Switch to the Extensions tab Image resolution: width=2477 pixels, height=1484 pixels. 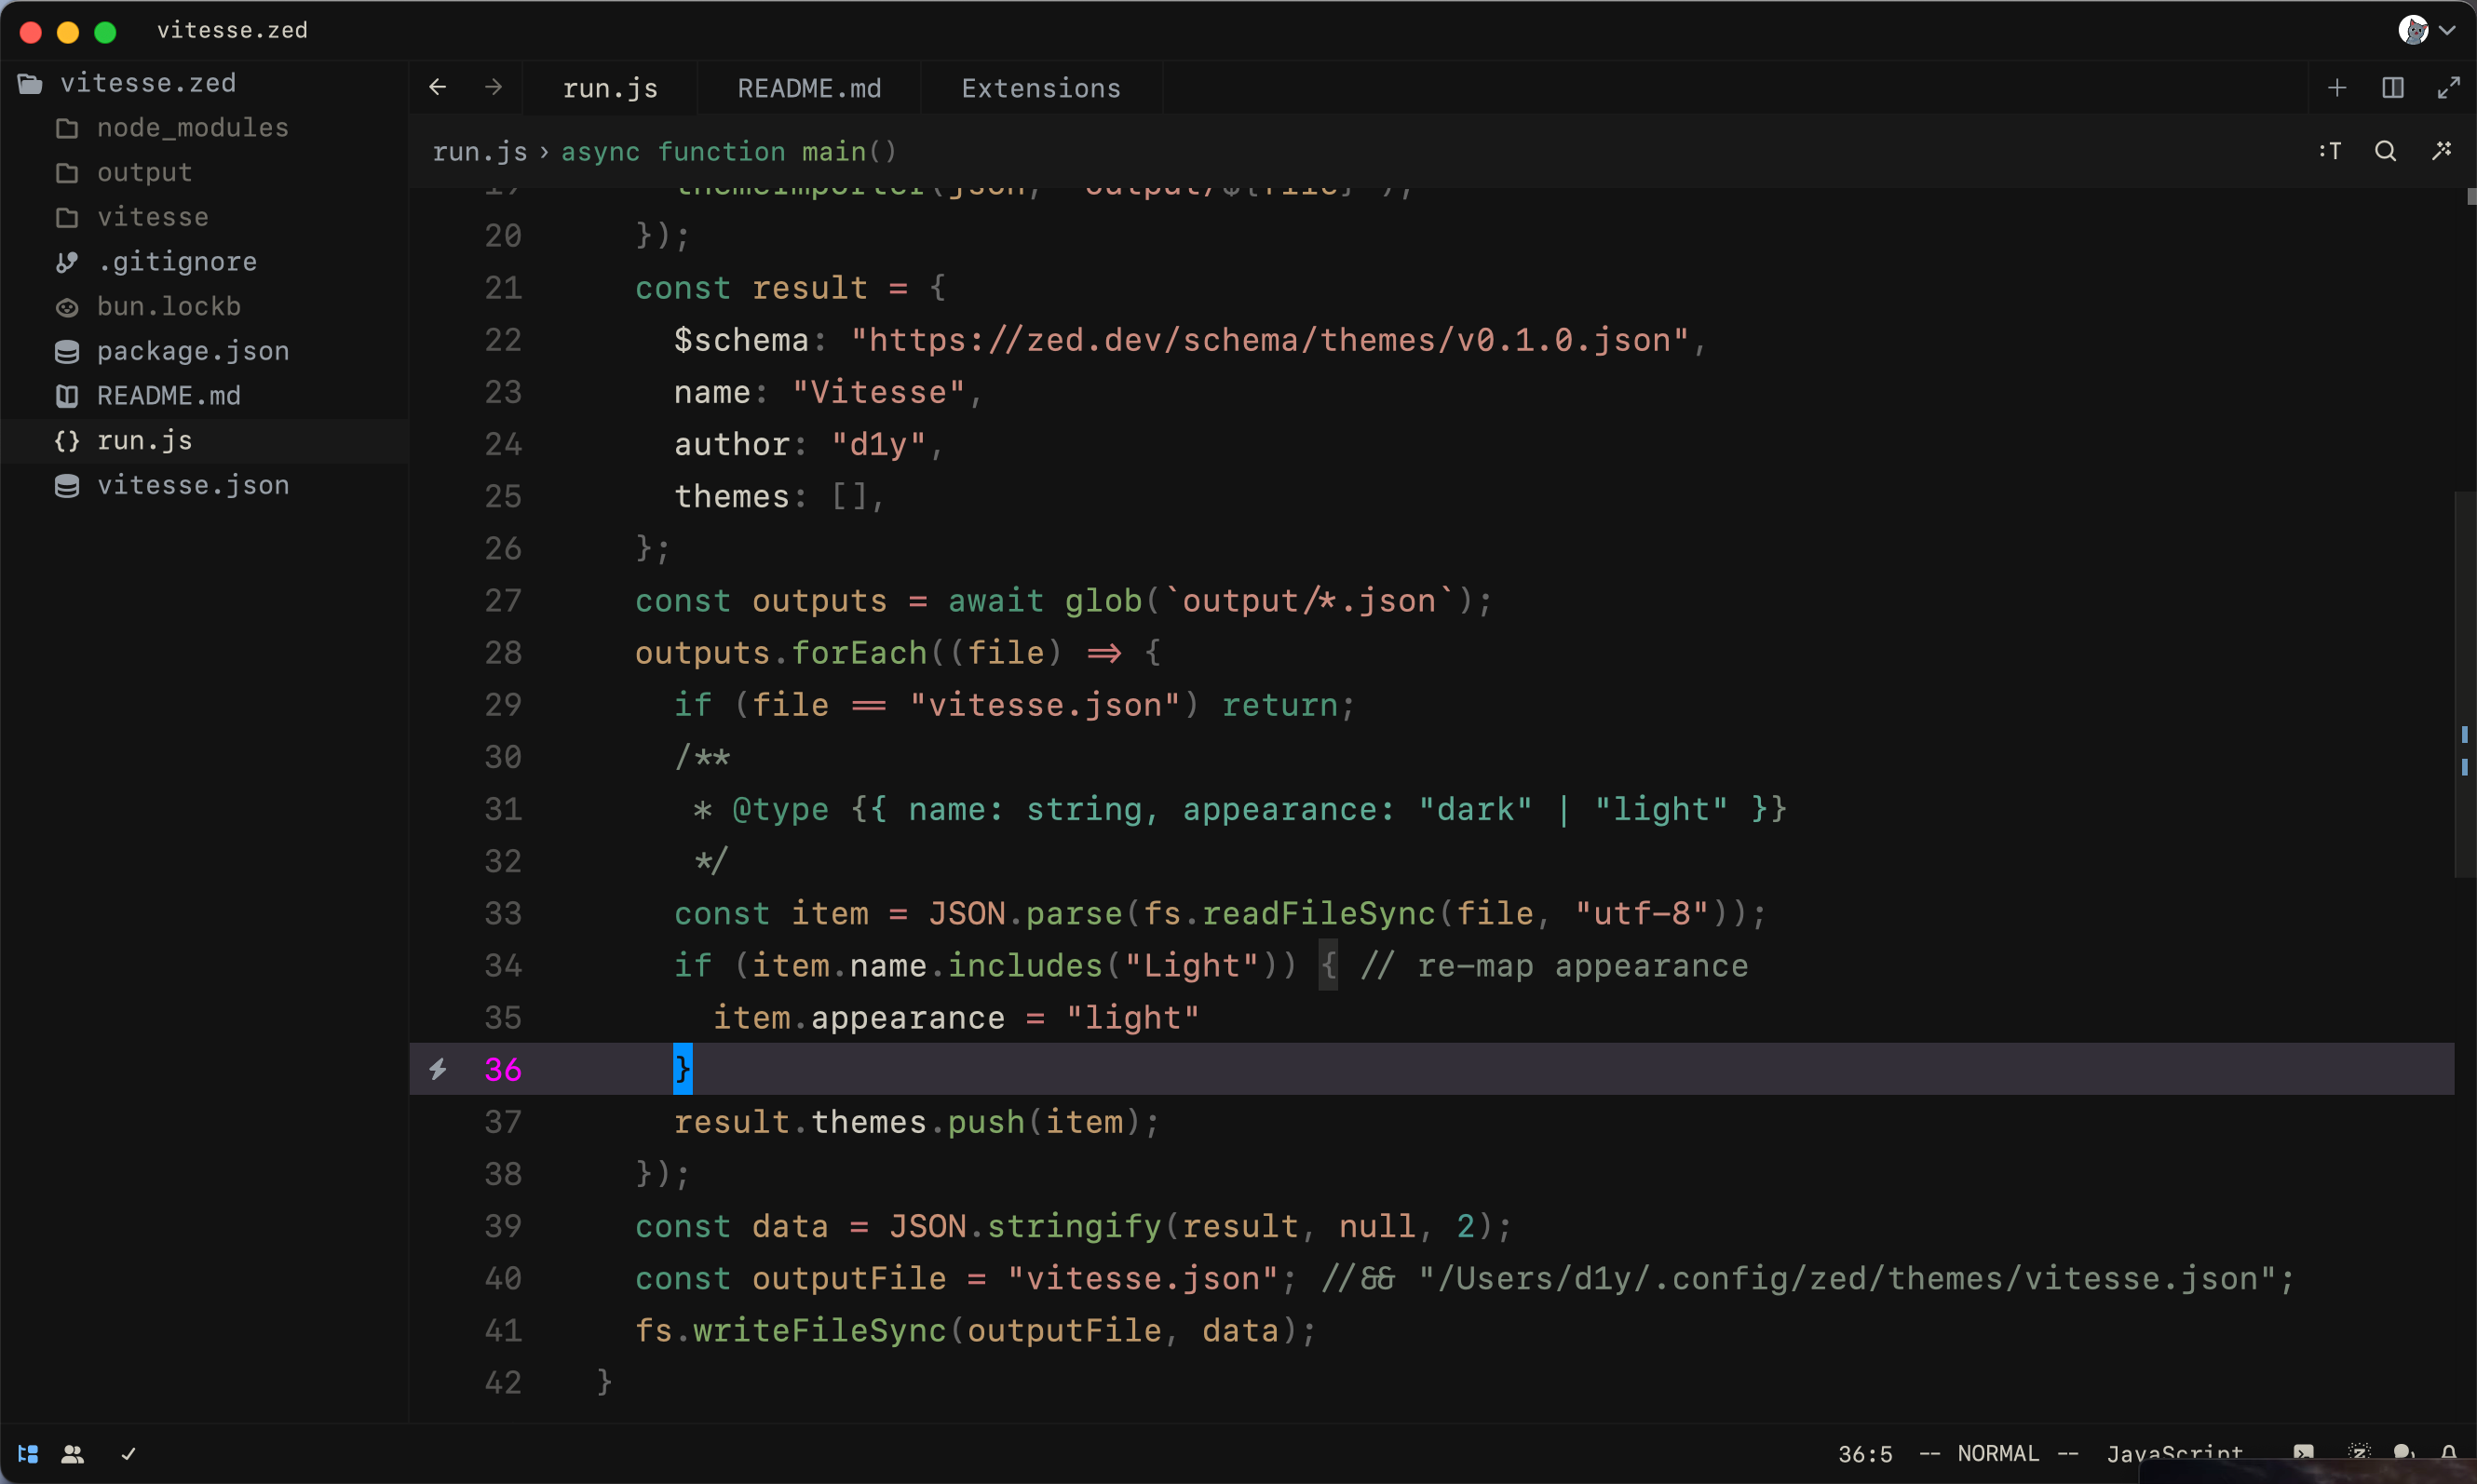click(1041, 88)
